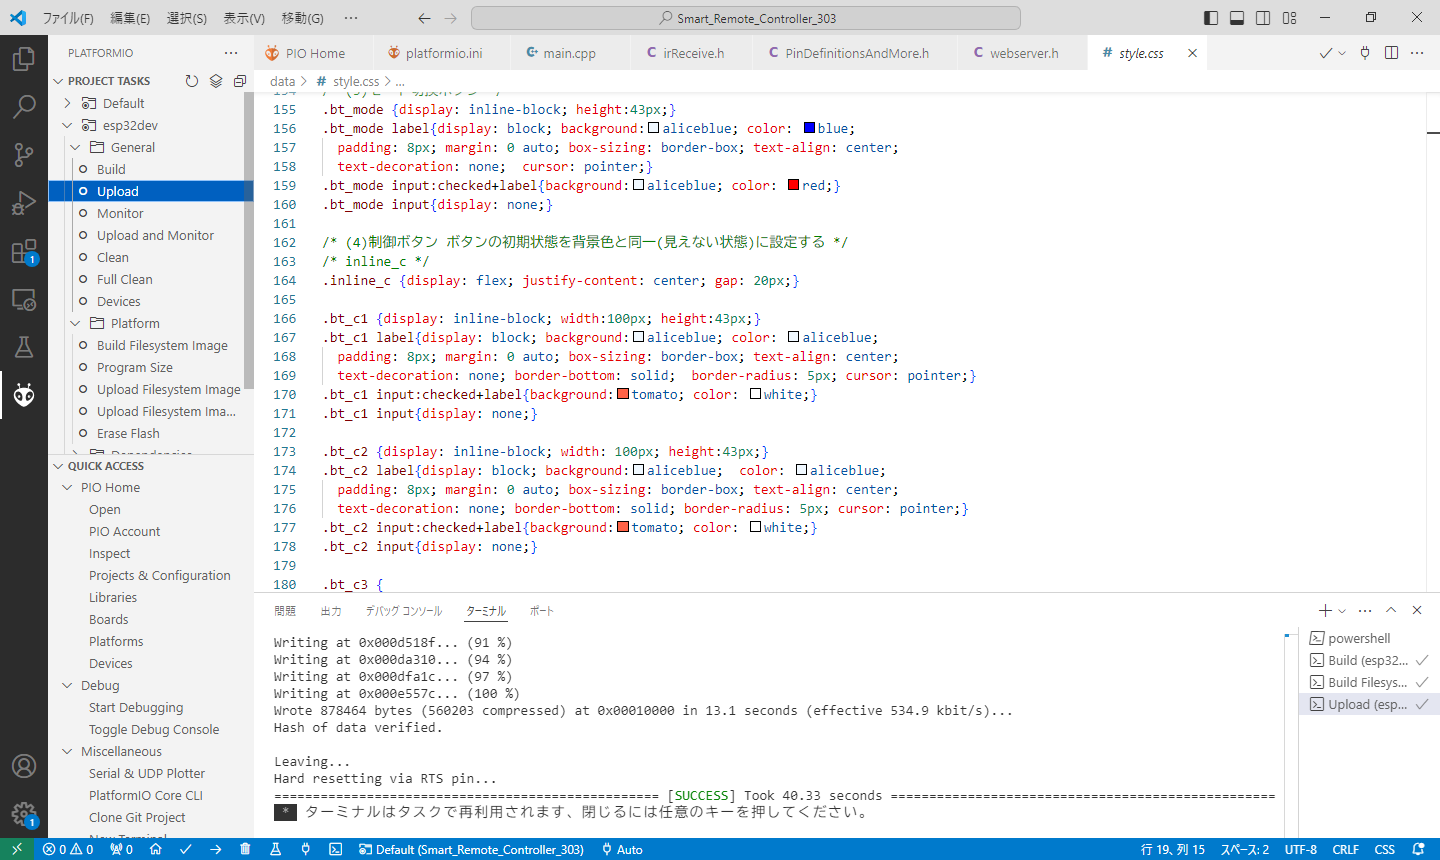
Task: Open the Extensions view in the activity bar
Action: pyautogui.click(x=24, y=251)
